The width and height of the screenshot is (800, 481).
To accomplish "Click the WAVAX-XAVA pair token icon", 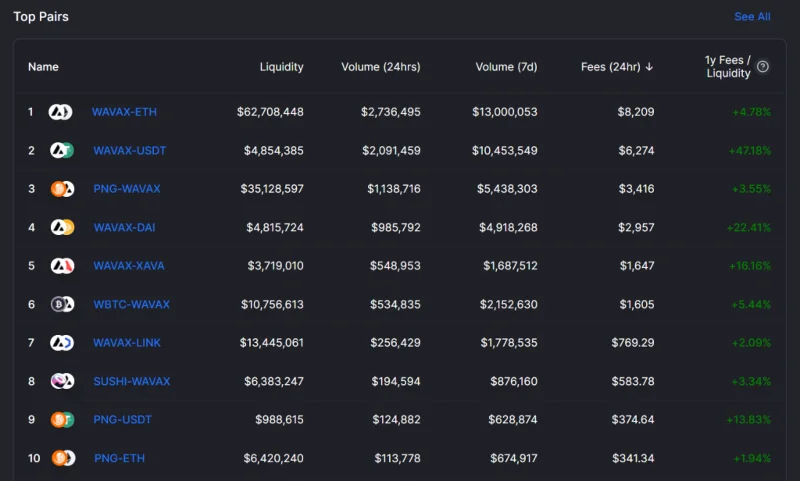I will pos(62,266).
